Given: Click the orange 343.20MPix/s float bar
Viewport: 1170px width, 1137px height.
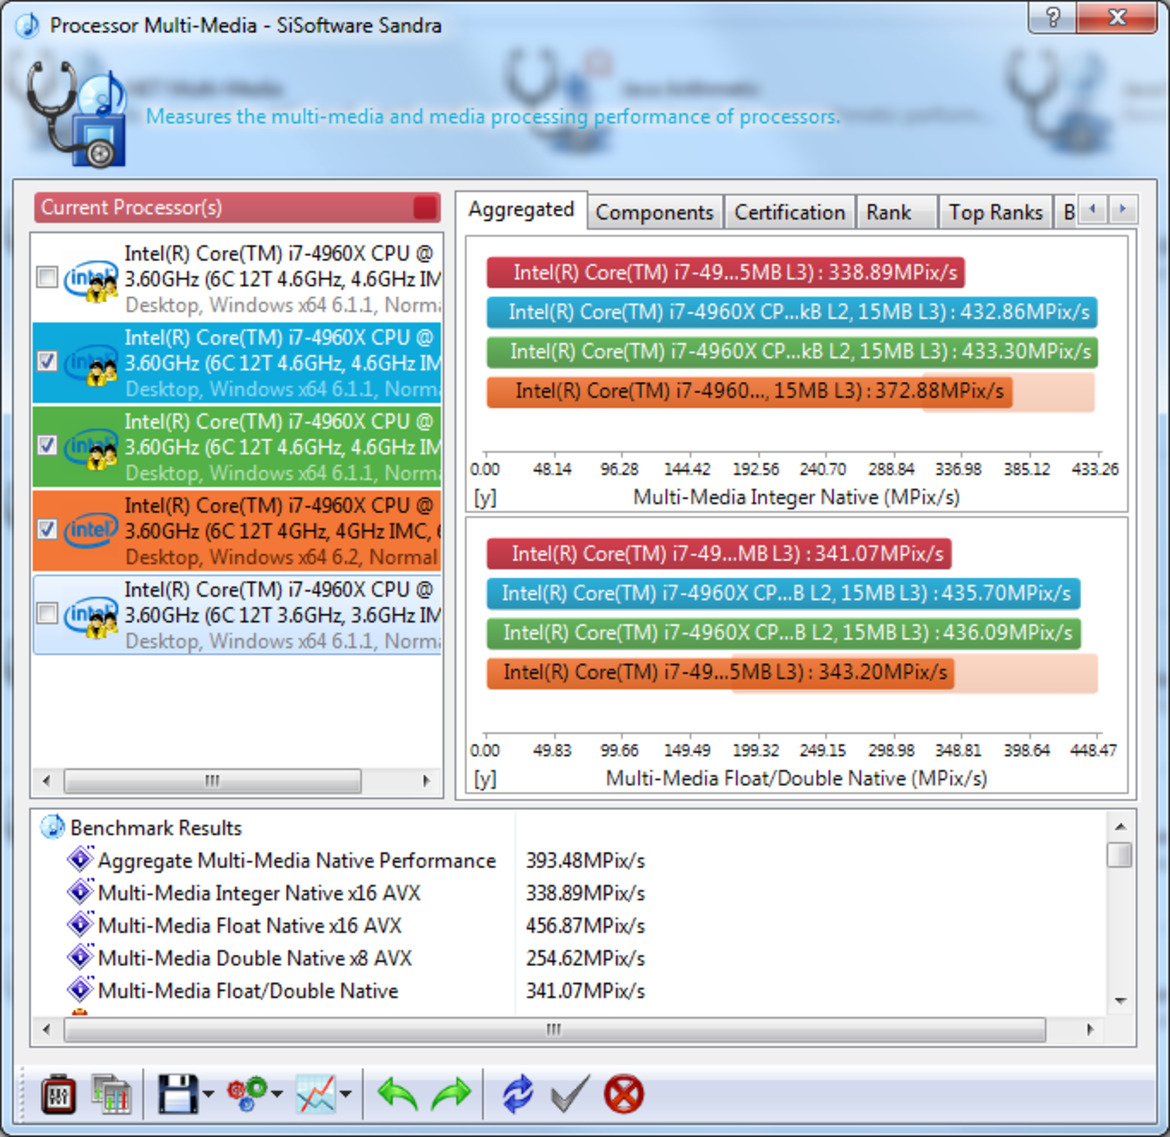Looking at the screenshot, I should pyautogui.click(x=720, y=672).
